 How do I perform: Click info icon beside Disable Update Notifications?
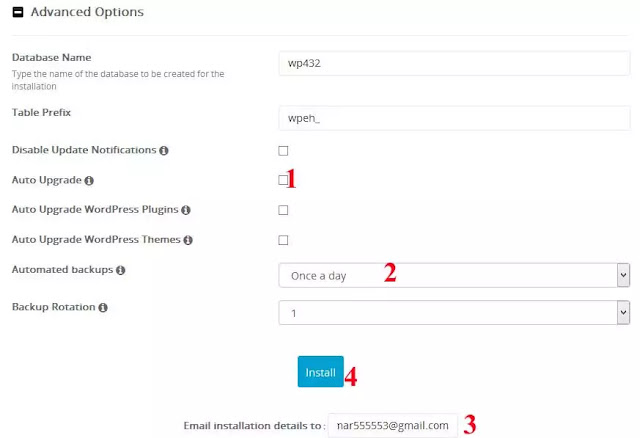click(164, 151)
